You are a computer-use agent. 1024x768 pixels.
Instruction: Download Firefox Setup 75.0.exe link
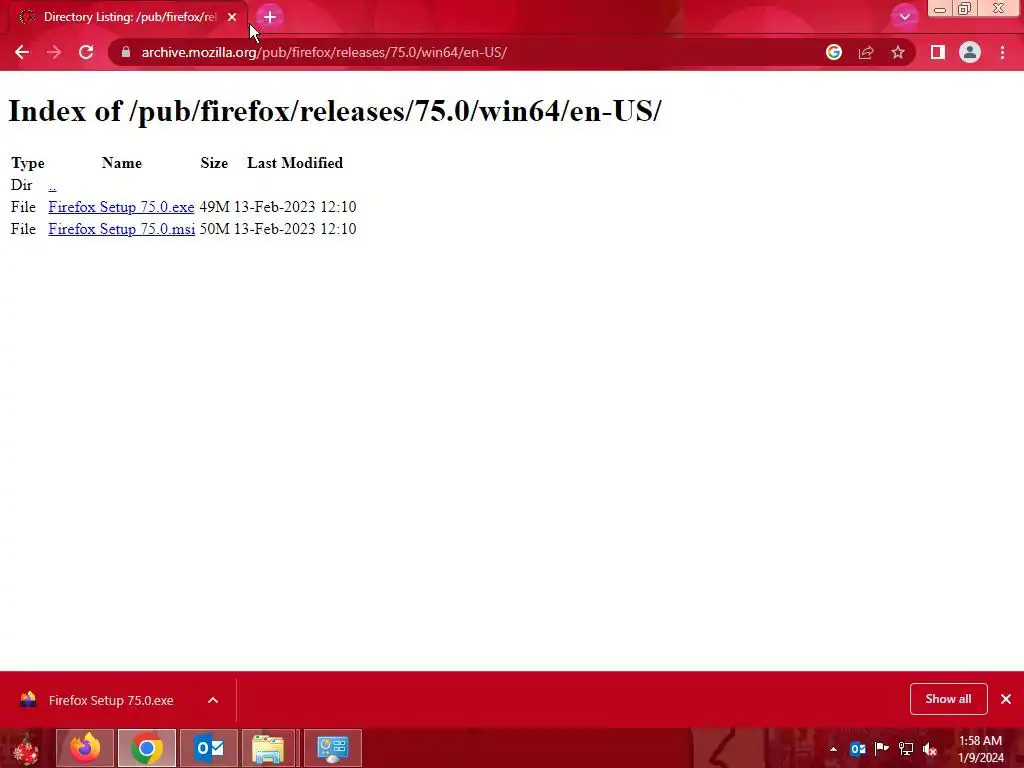pyautogui.click(x=121, y=207)
